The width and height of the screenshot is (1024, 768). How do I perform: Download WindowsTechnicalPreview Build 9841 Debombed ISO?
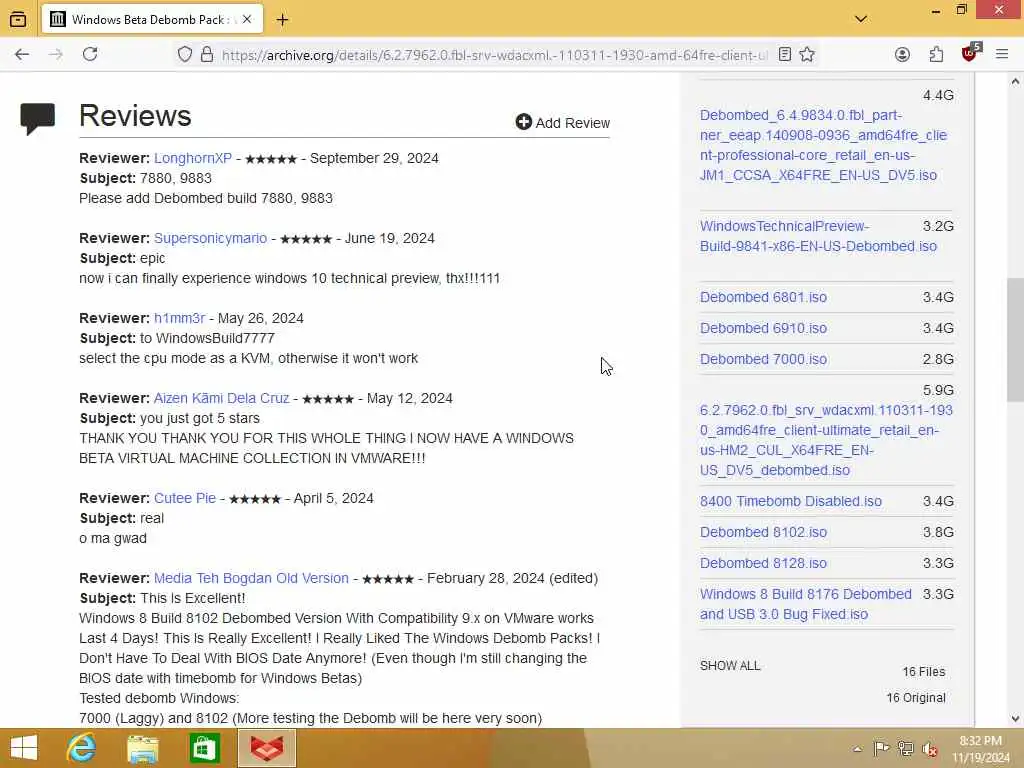pos(818,236)
